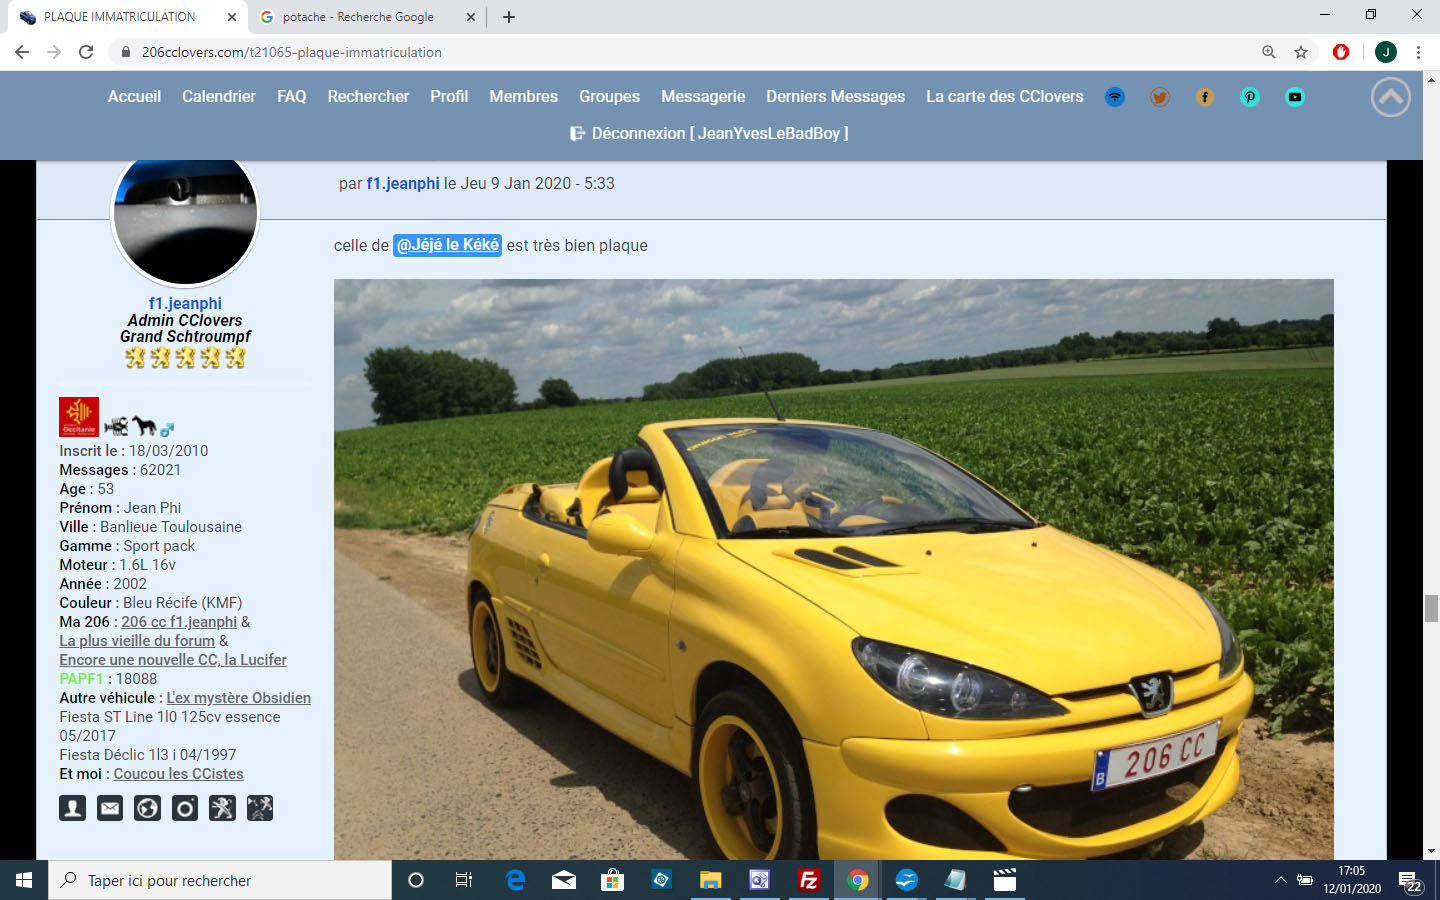This screenshot has width=1440, height=900.
Task: View Derniers Messages
Action: click(x=835, y=96)
